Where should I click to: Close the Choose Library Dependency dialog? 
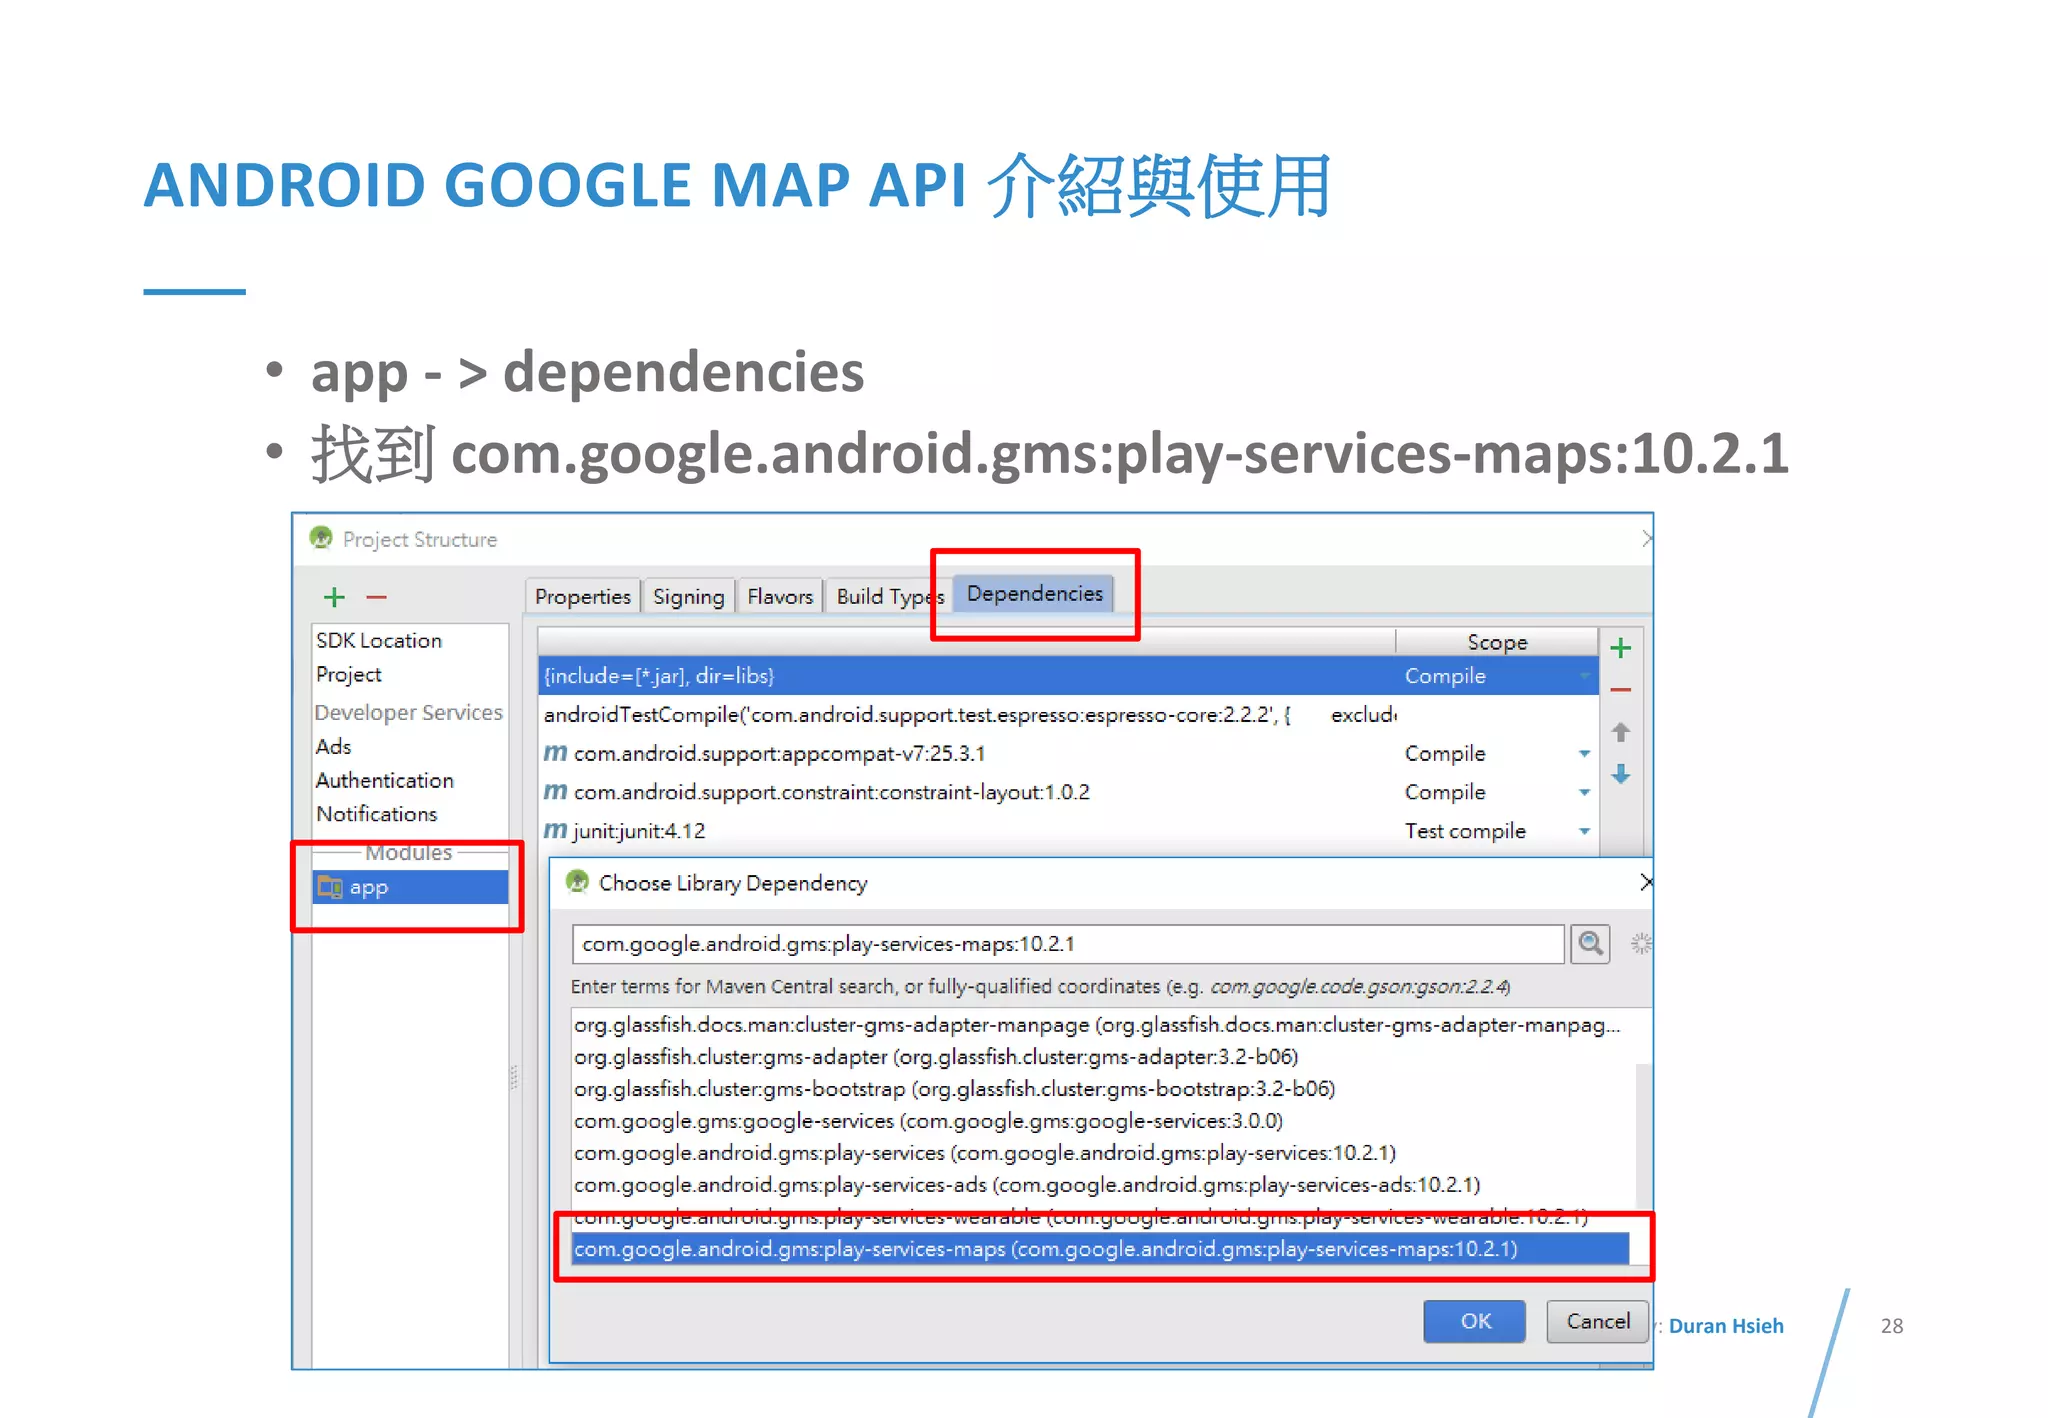click(1645, 882)
